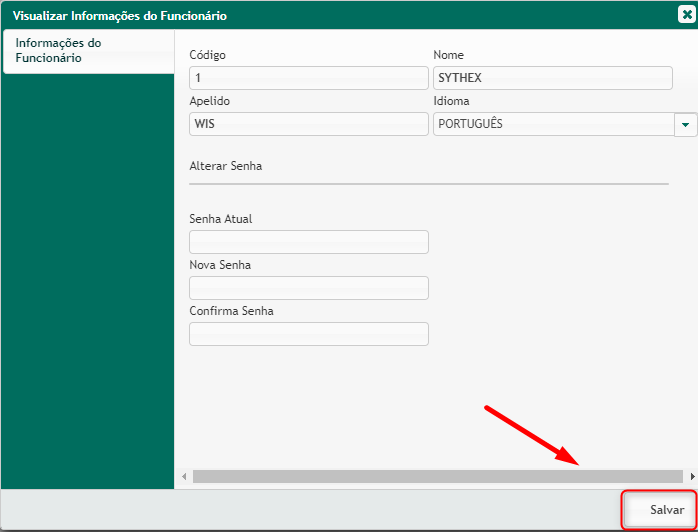Click the Confirma Senha label

coord(231,311)
